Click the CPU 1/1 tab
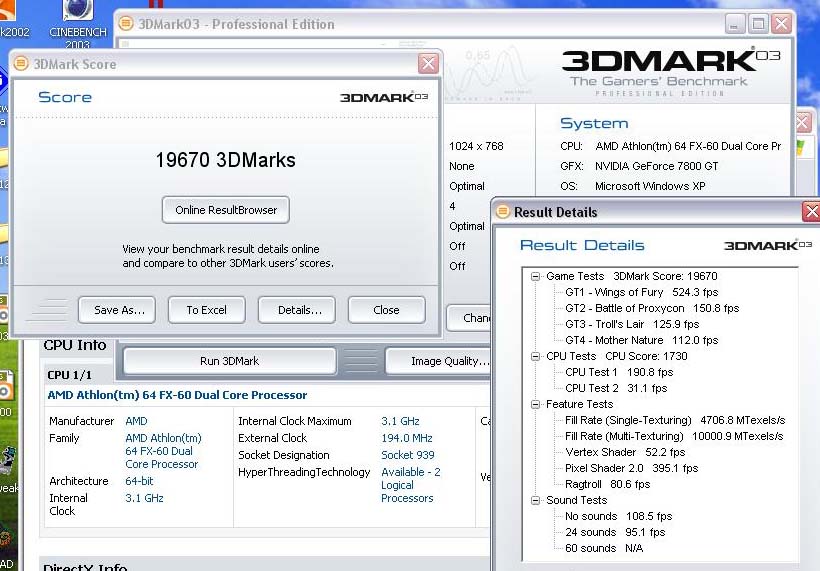Viewport: 820px width, 571px height. 69,375
